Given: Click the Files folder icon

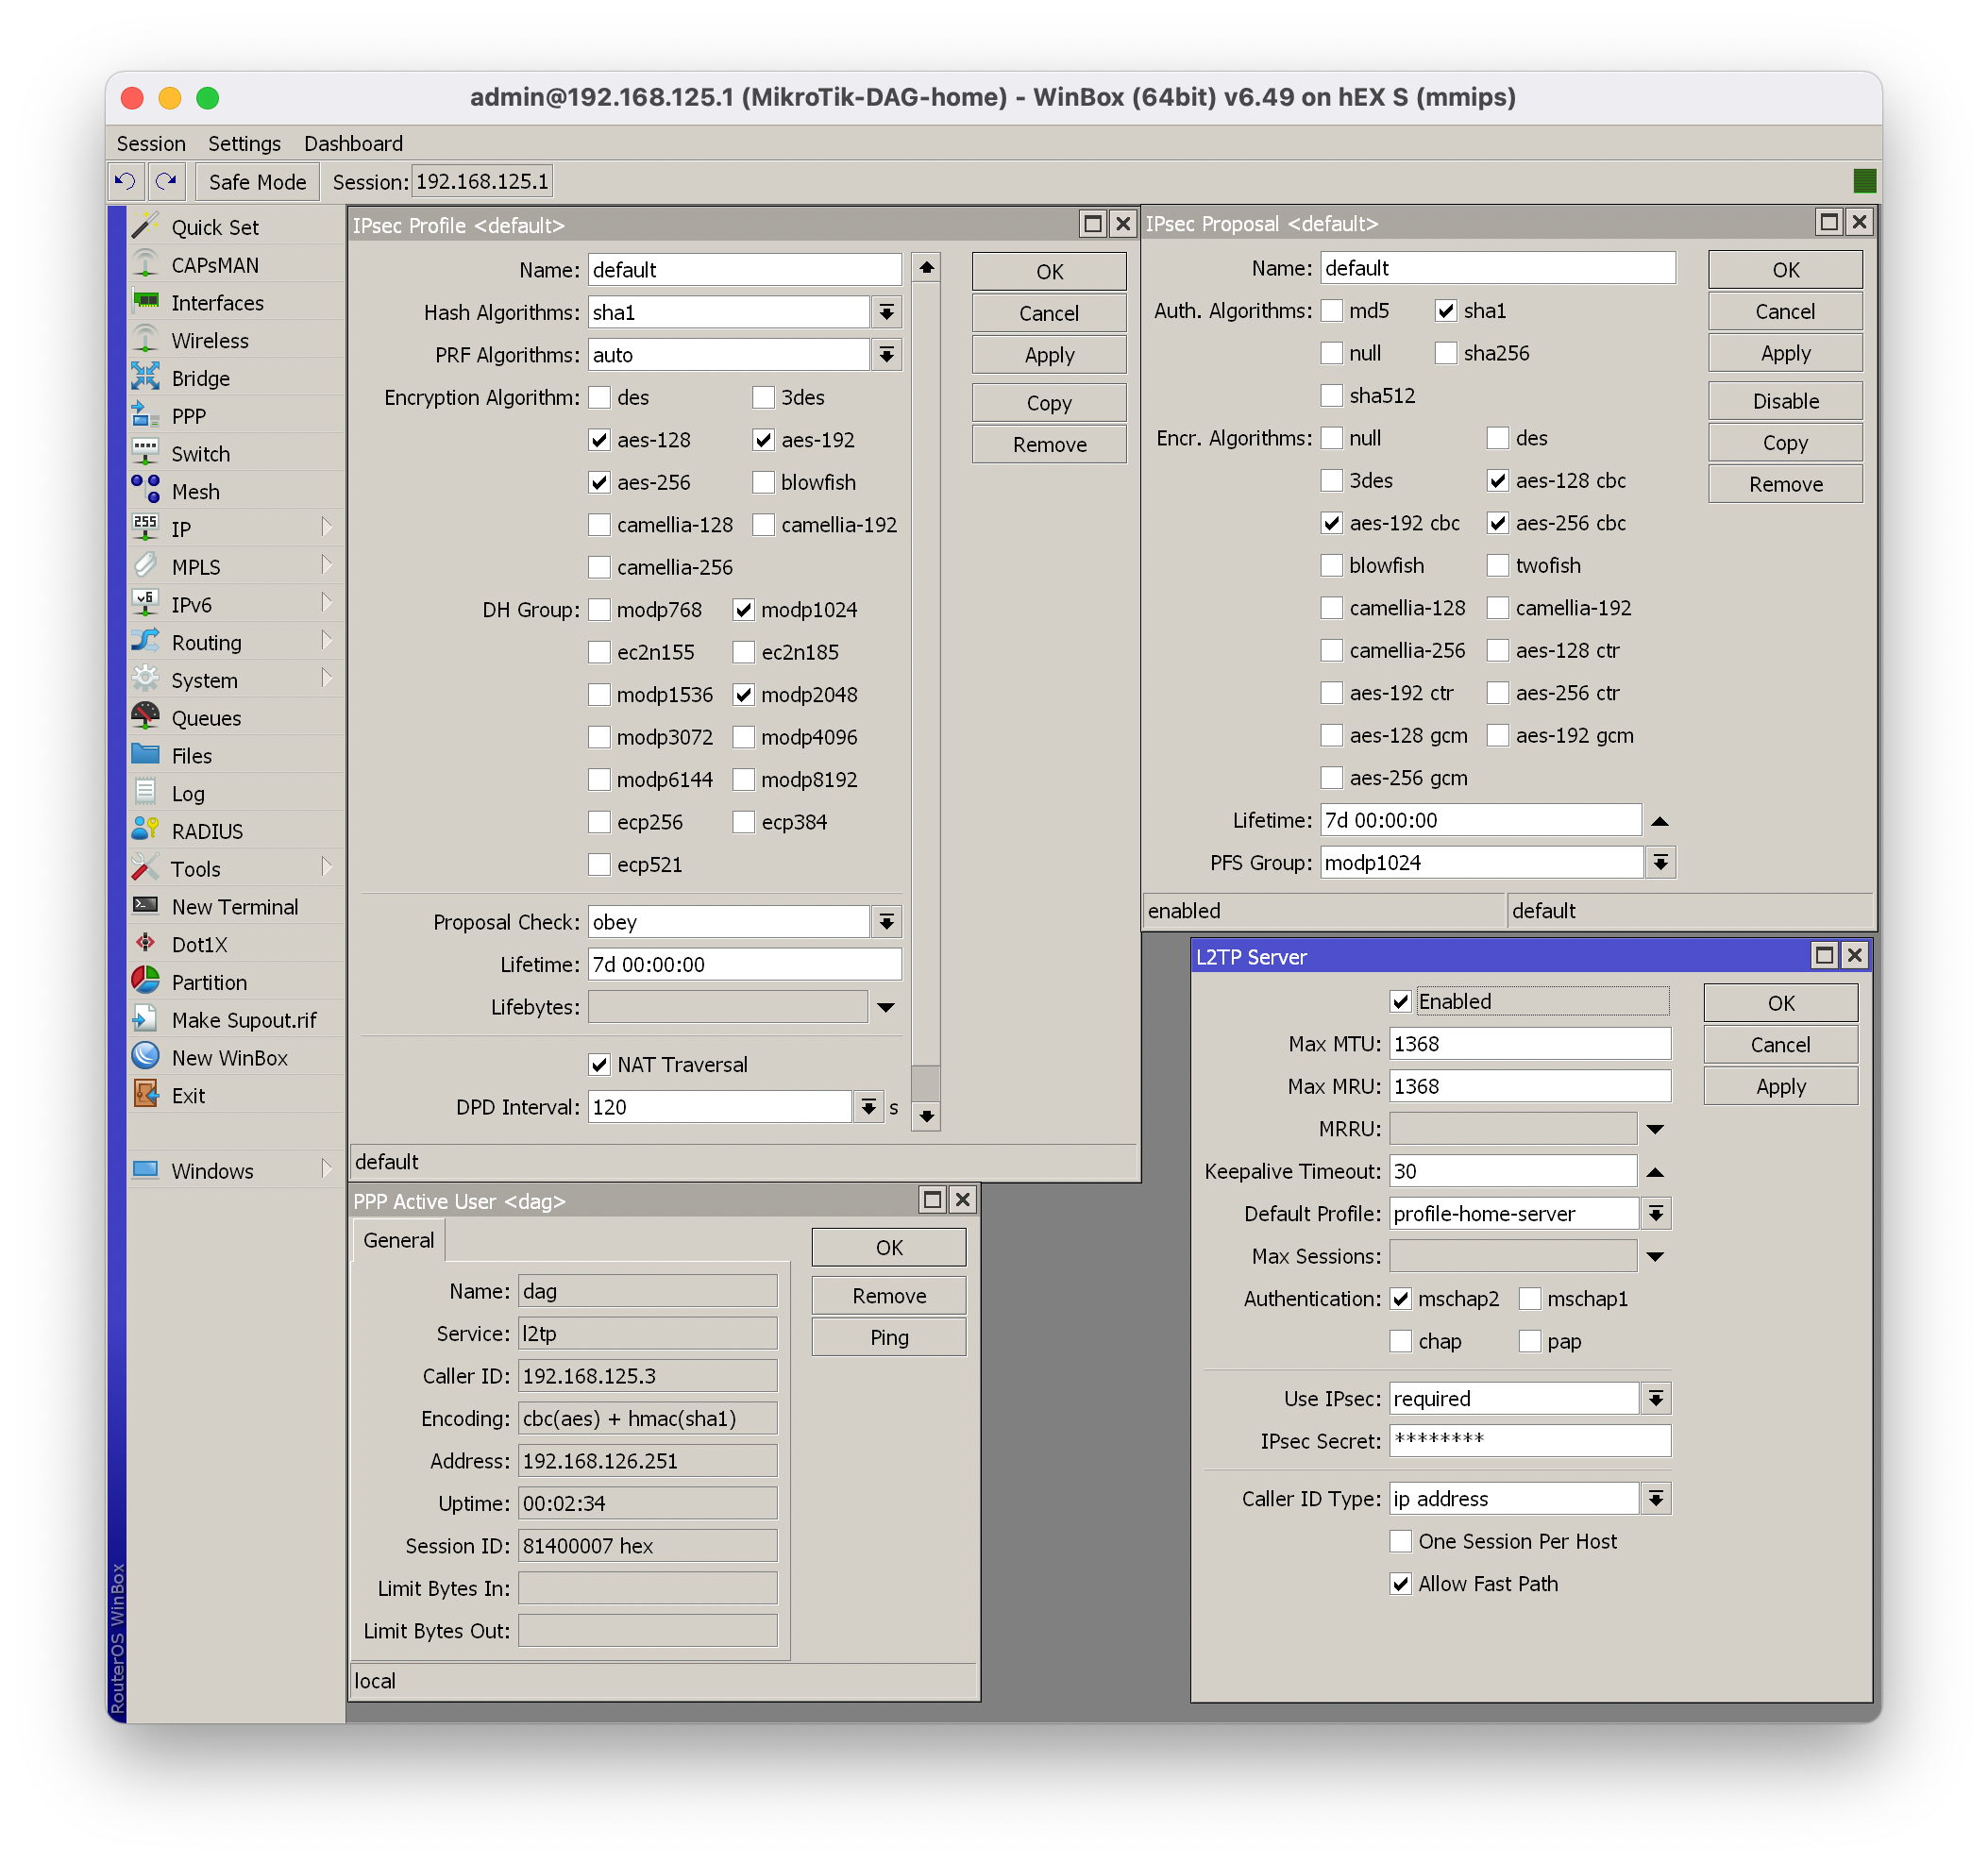Looking at the screenshot, I should click(x=146, y=755).
